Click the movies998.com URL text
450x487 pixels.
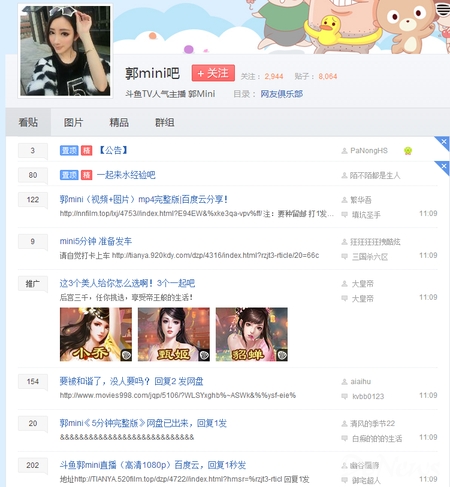point(178,395)
